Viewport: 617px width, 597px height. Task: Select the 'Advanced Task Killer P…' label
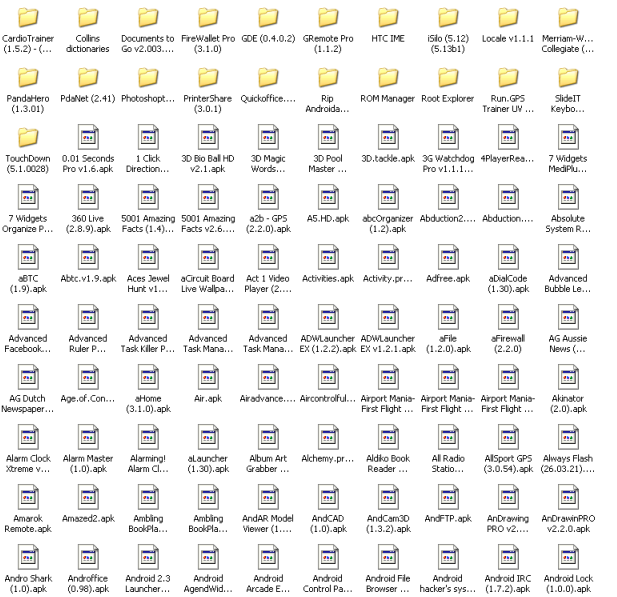pos(148,344)
